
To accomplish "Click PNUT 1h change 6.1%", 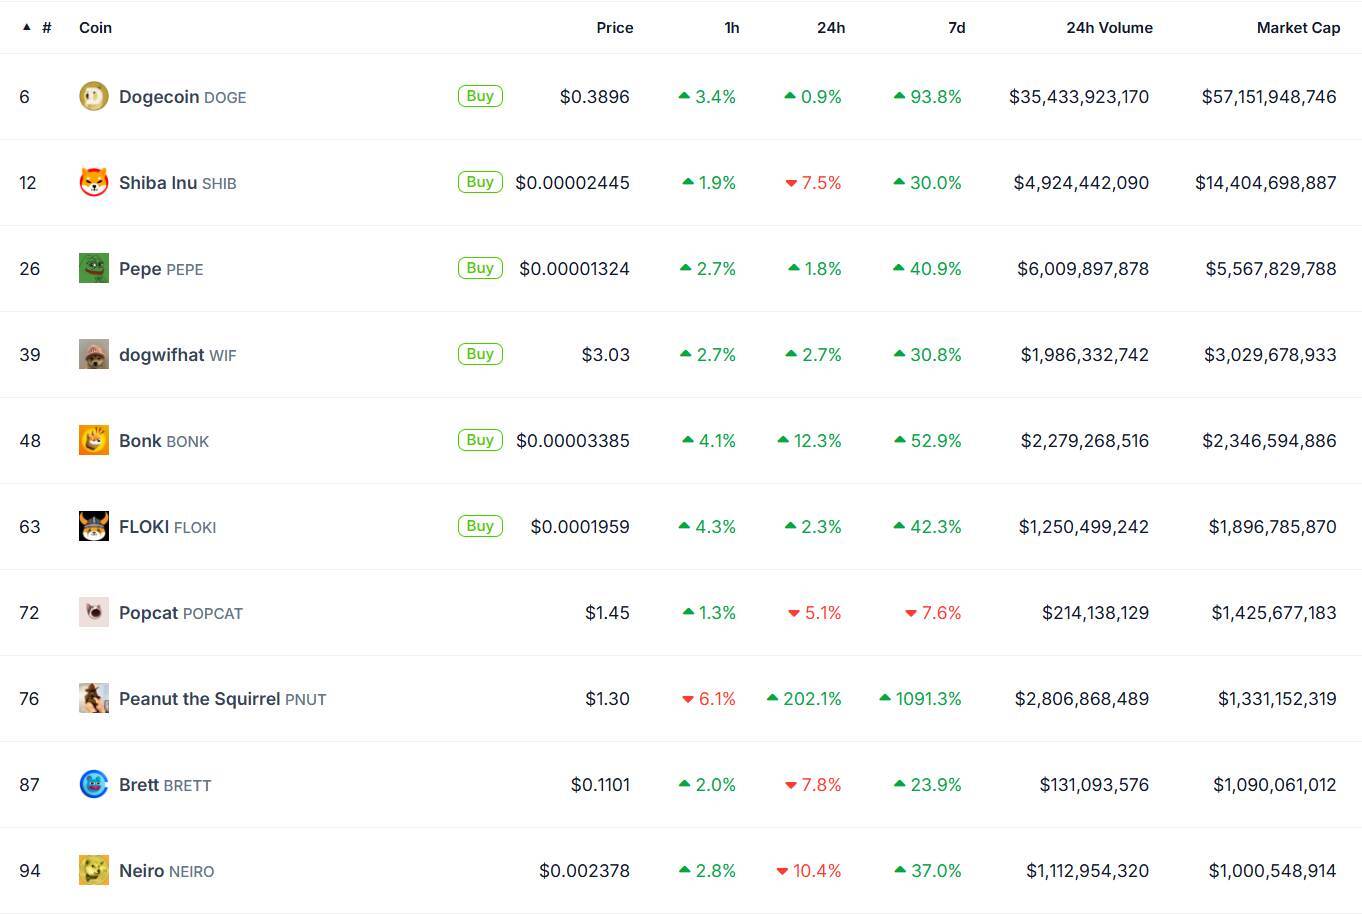I will [x=709, y=699].
